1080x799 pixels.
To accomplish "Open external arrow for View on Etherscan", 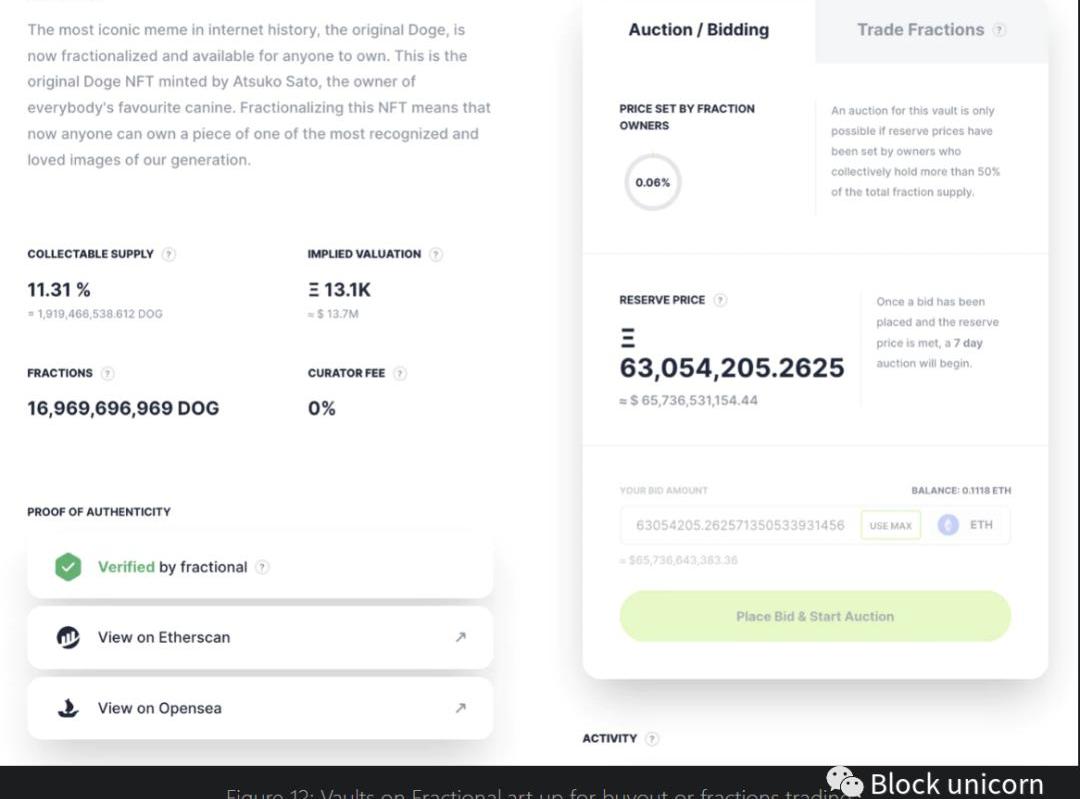I will pyautogui.click(x=460, y=637).
